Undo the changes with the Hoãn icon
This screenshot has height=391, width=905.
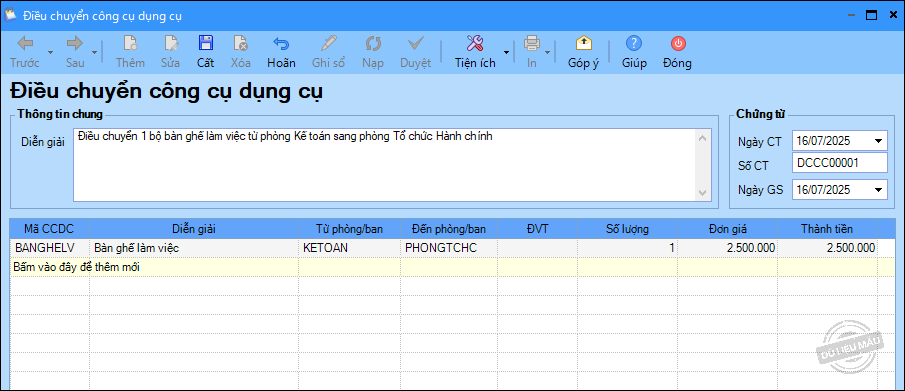[281, 43]
